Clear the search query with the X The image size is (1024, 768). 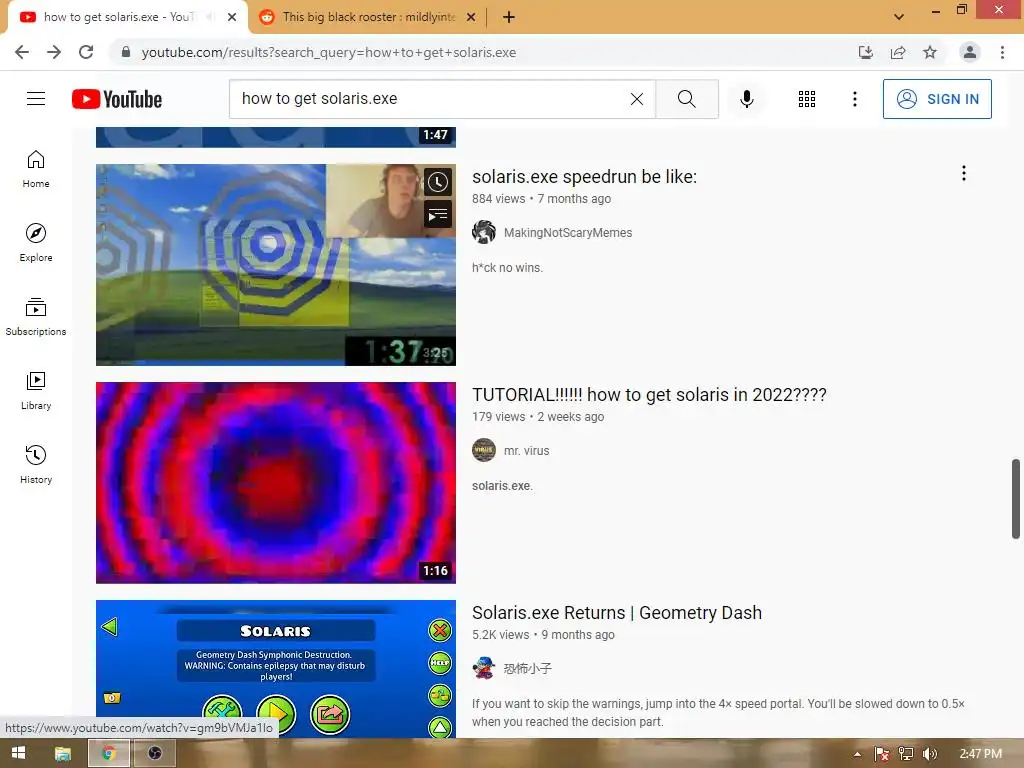coord(637,99)
